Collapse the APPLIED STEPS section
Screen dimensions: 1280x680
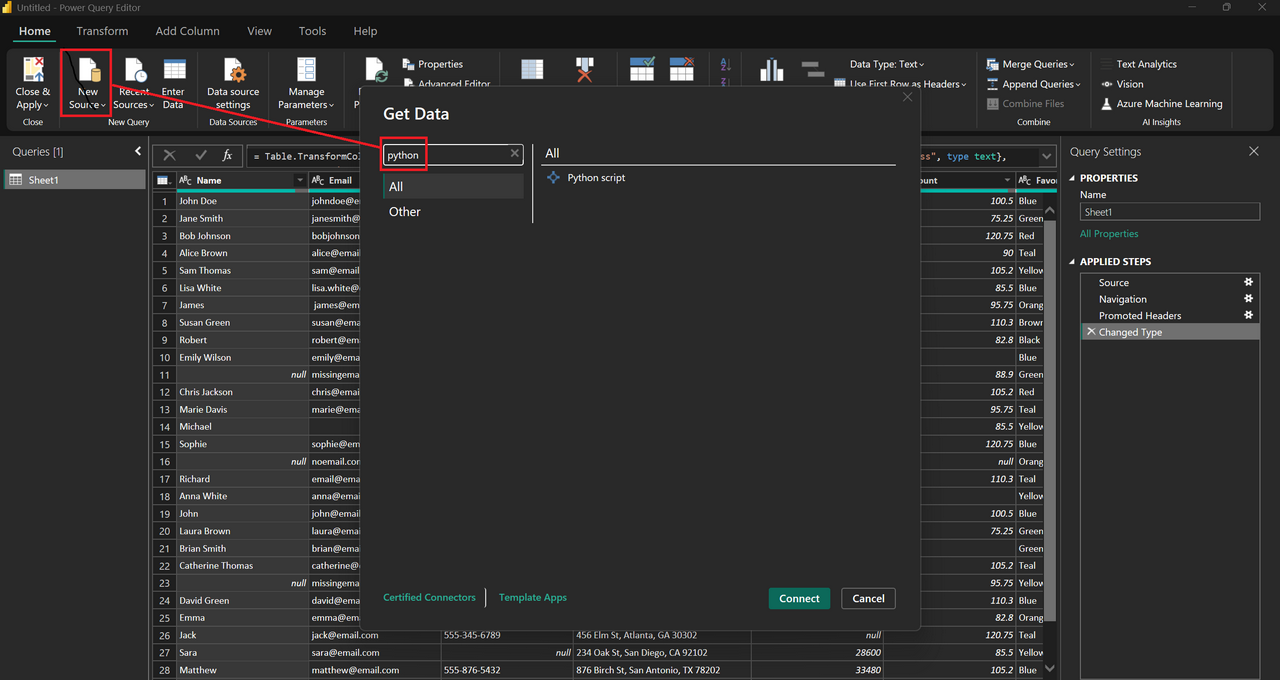1073,262
